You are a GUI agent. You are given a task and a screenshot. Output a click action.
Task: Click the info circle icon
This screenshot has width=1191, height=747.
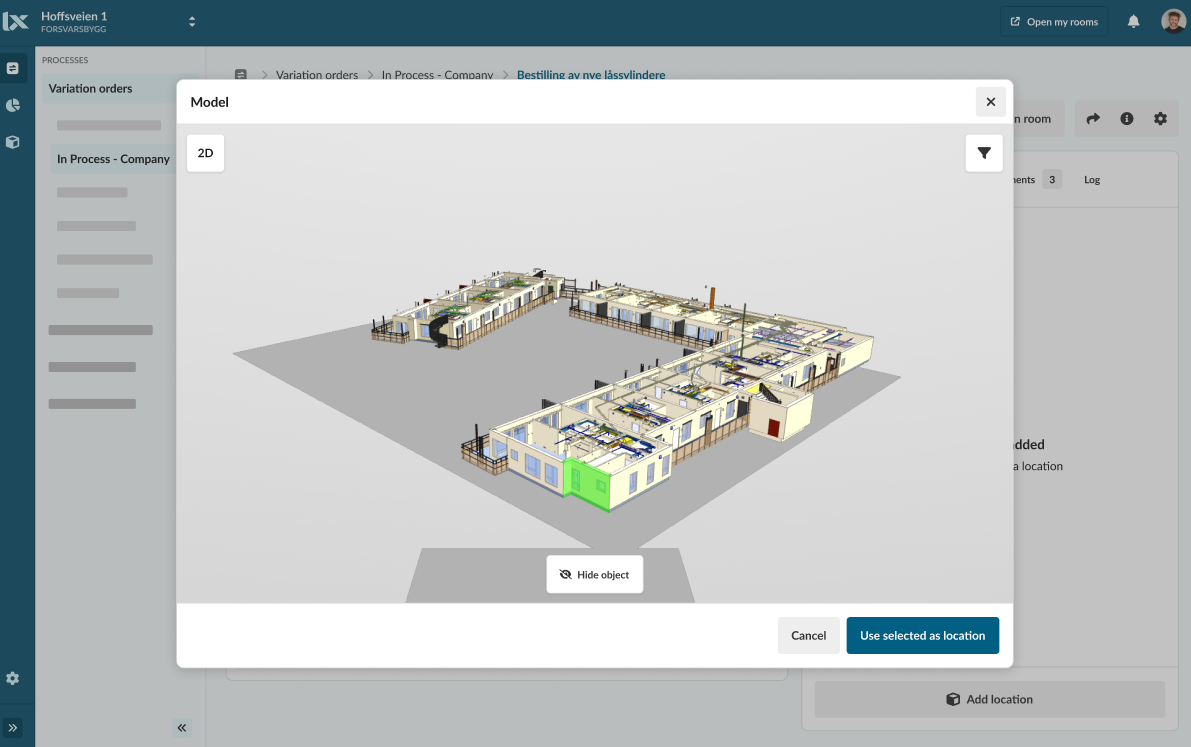click(x=1127, y=119)
